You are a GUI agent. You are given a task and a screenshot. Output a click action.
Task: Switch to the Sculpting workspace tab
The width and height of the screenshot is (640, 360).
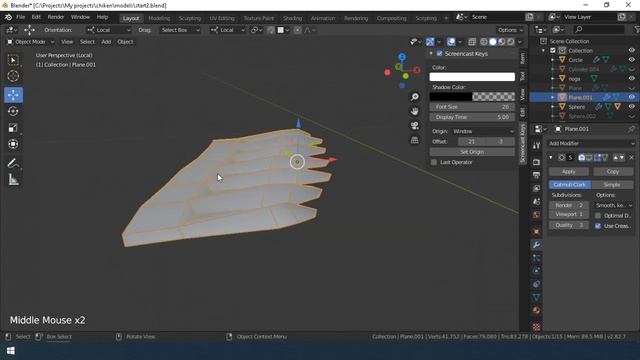190,18
